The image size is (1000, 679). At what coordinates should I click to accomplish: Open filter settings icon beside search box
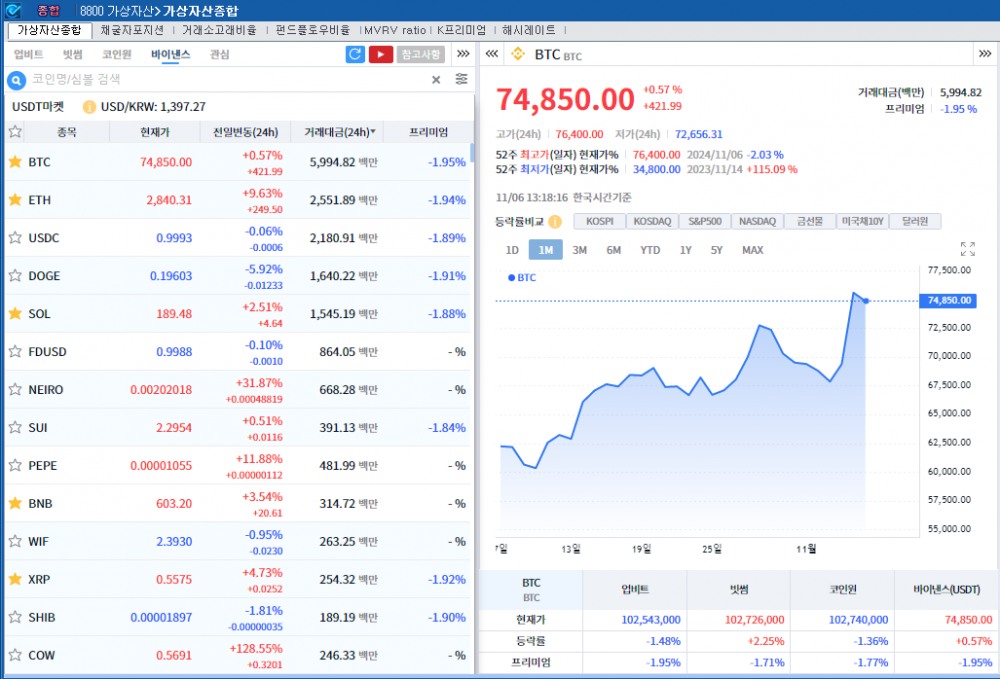(461, 79)
